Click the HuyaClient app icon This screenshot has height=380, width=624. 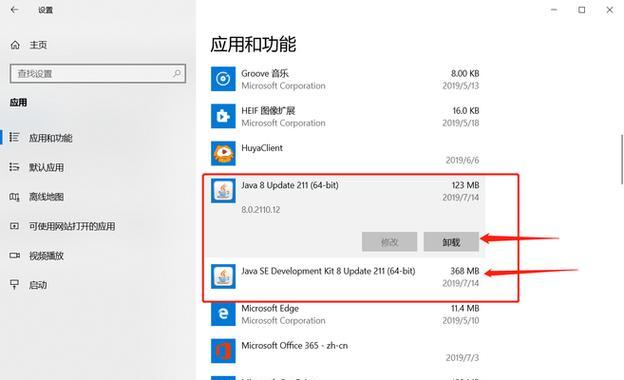[223, 153]
